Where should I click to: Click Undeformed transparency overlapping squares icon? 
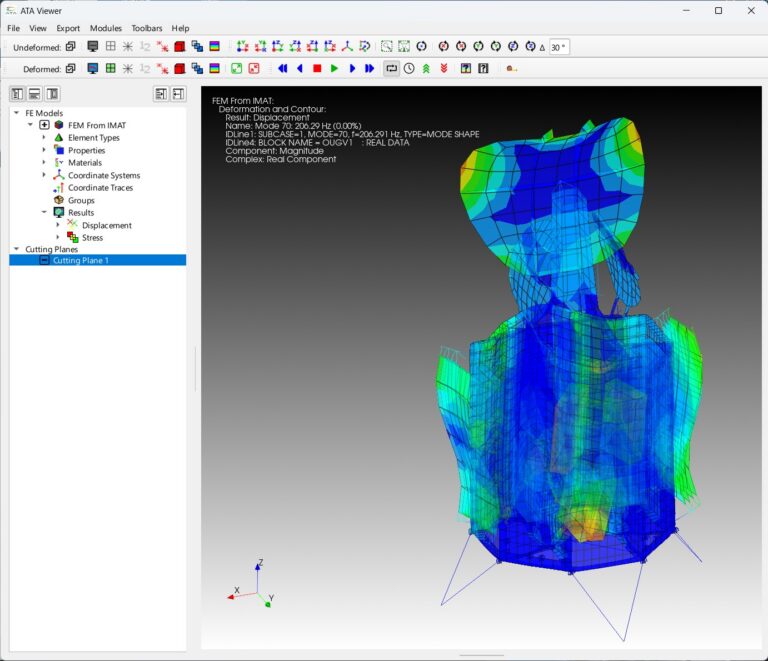197,47
